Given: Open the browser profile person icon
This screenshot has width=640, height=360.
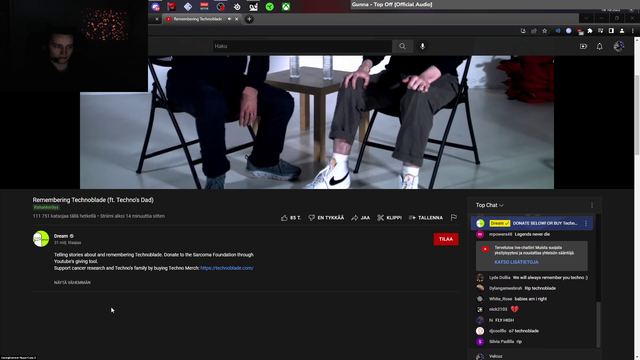Looking at the screenshot, I should [x=622, y=31].
